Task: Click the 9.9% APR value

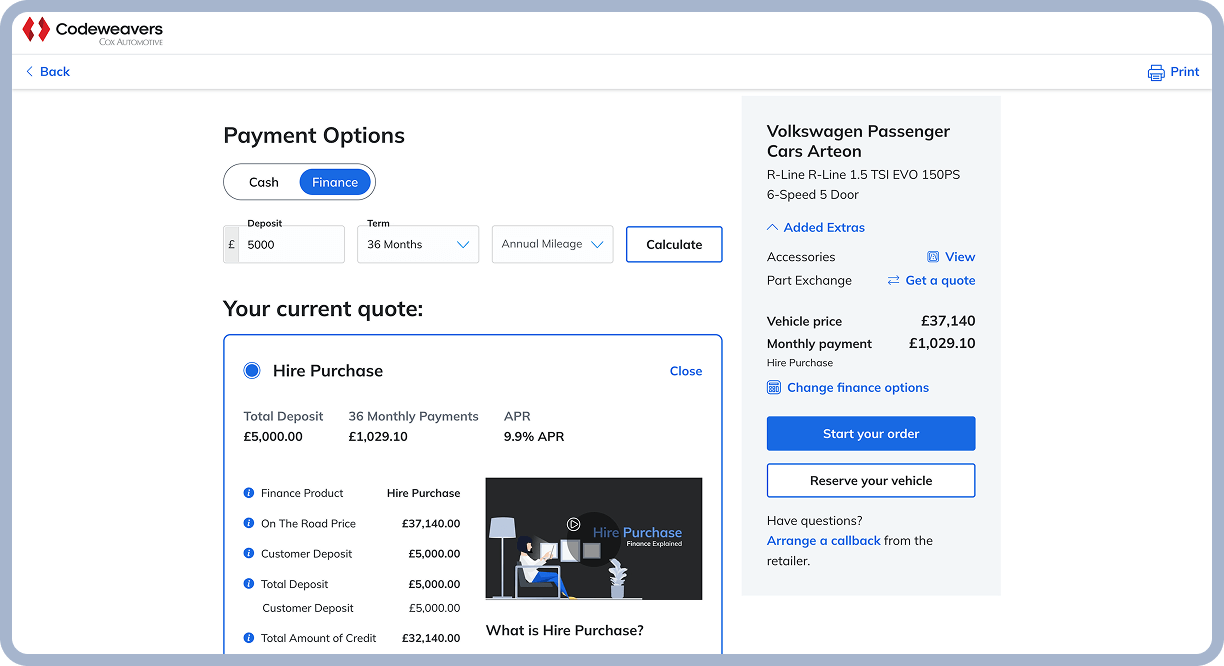Action: click(x=534, y=437)
